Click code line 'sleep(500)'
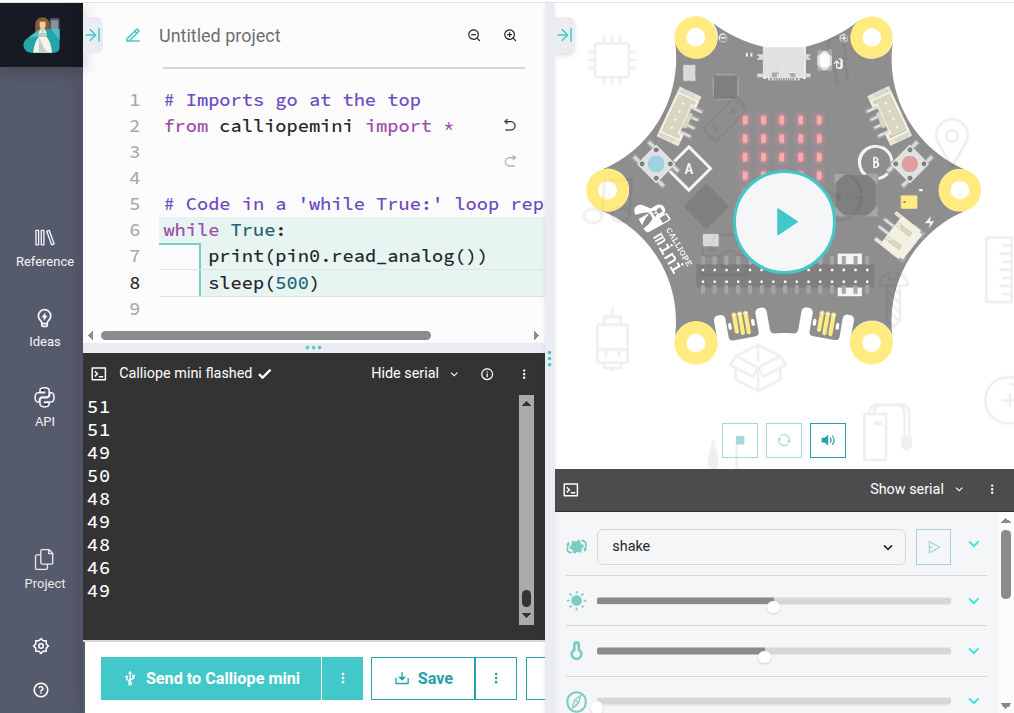The image size is (1014, 713). 263,283
